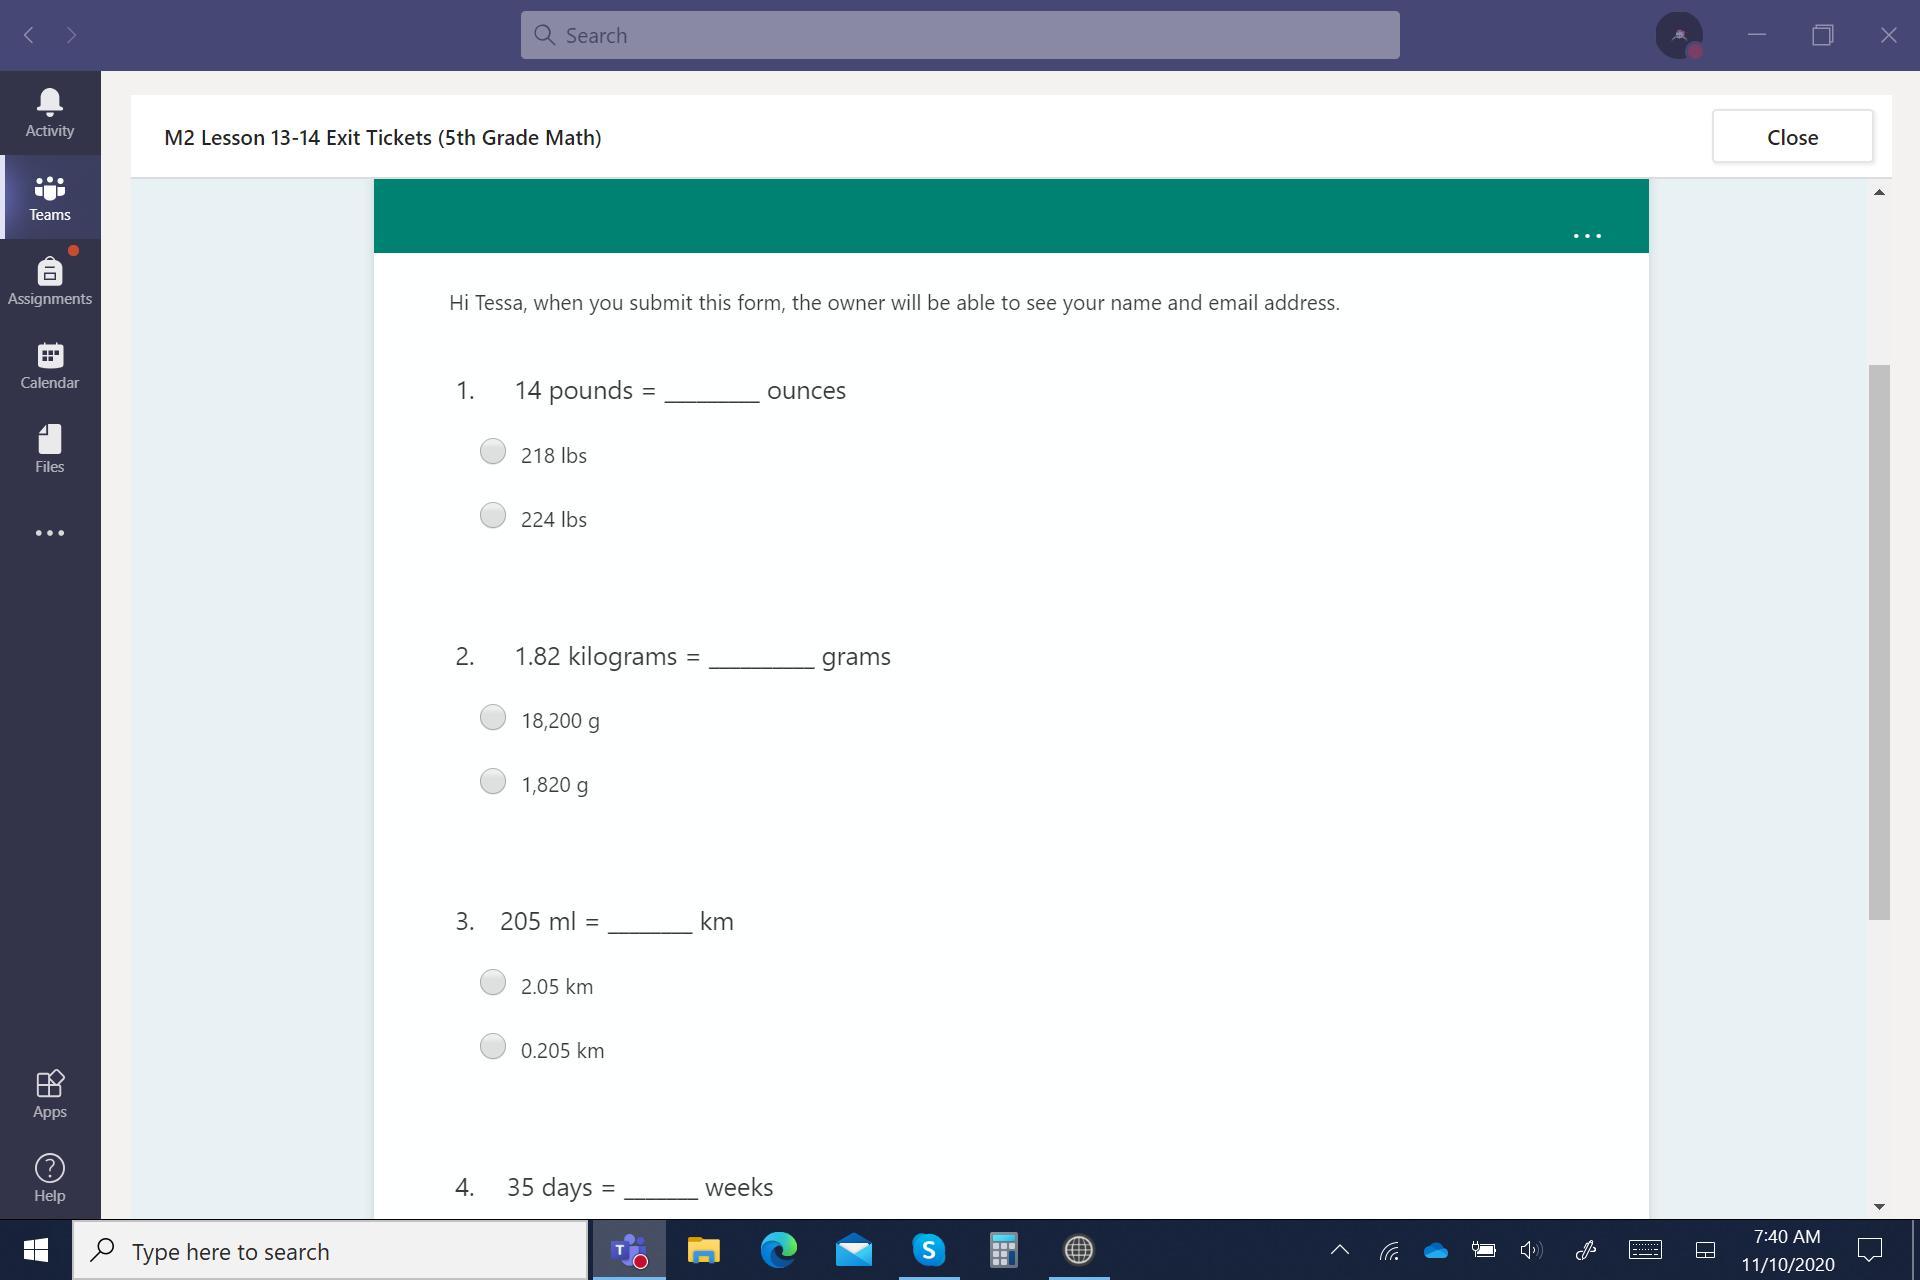Screen dimensions: 1920x1280
Task: Open the Help icon in the sidebar
Action: click(49, 1178)
